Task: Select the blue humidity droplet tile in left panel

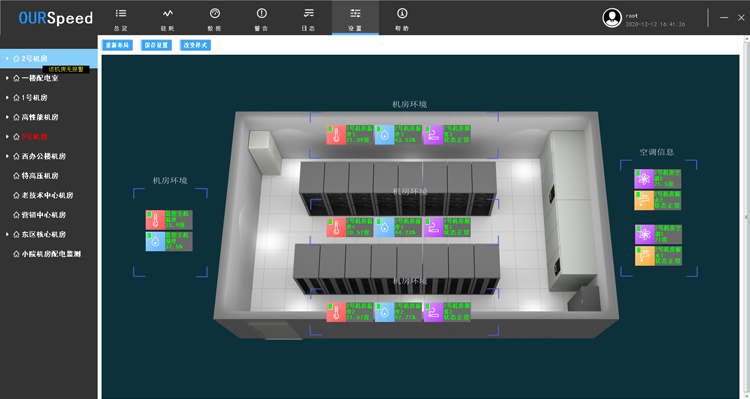Action: click(155, 241)
